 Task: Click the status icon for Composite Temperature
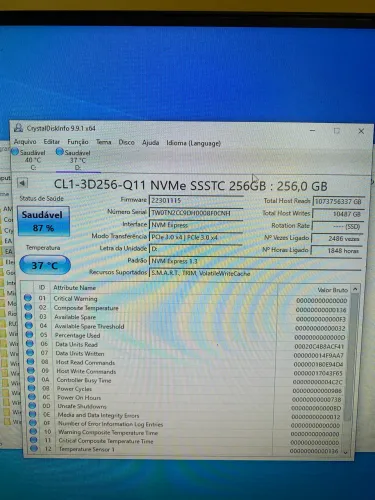[28, 307]
